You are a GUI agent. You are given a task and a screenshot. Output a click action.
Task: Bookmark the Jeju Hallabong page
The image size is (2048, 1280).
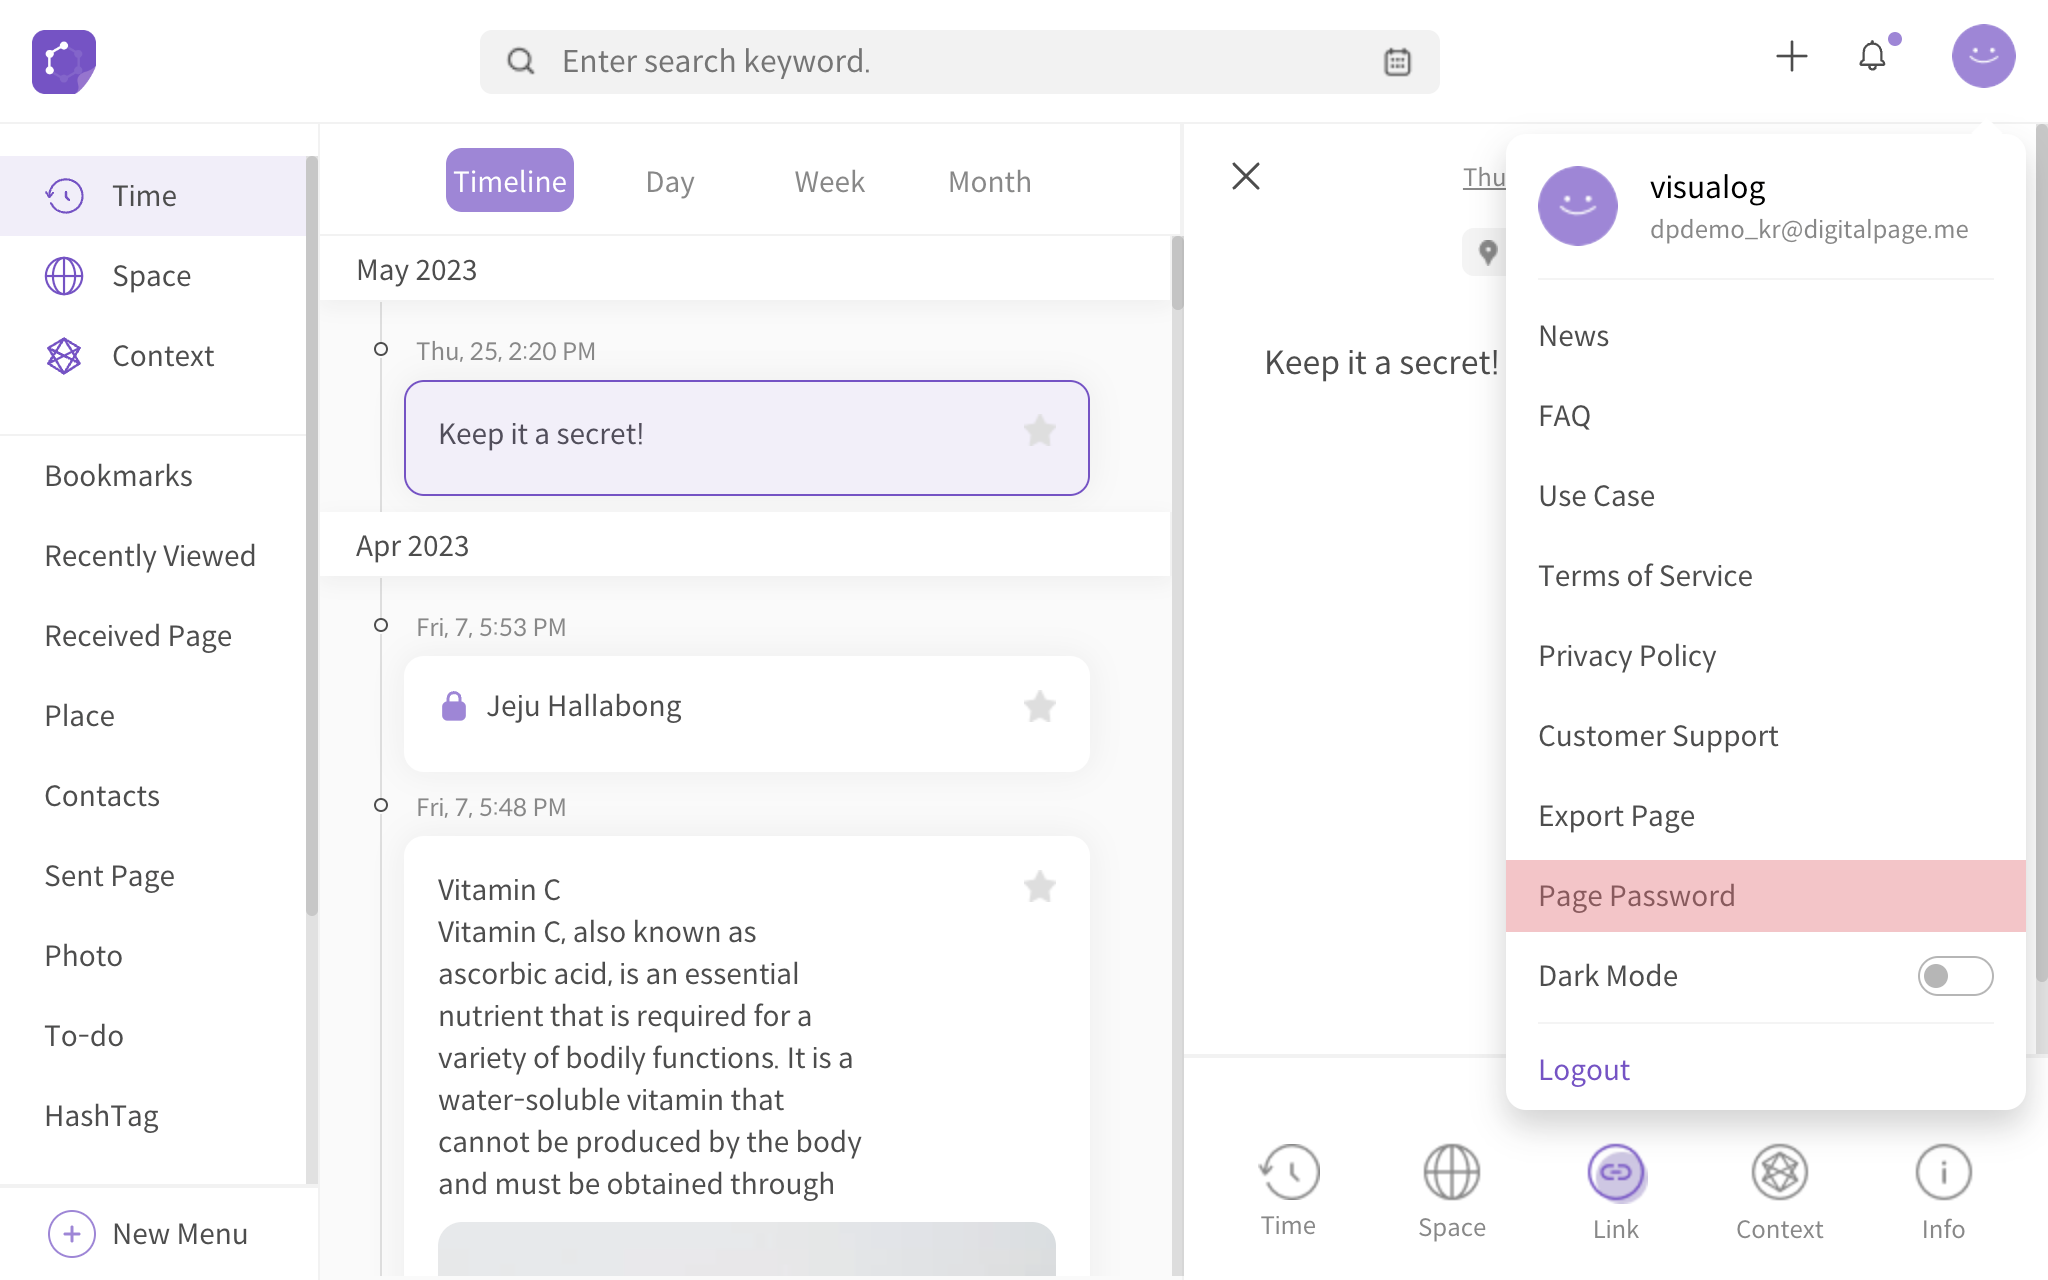click(1039, 707)
